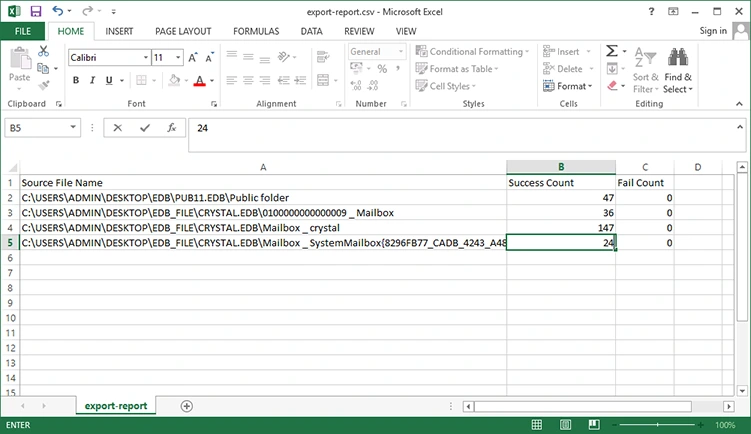Viewport: 751px width, 434px height.
Task: Add a new sheet with plus button
Action: click(187, 406)
